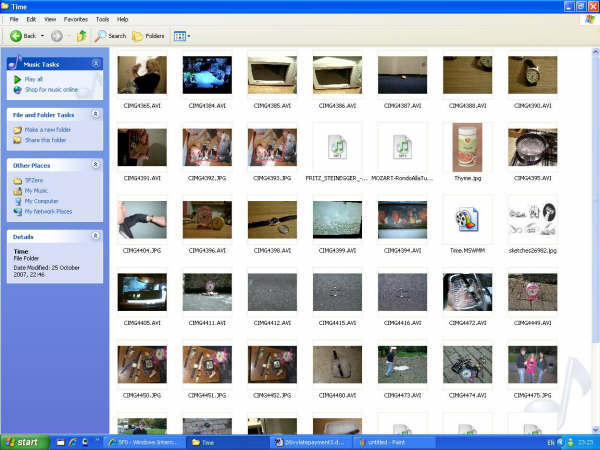Open the Search pane
This screenshot has width=600, height=450.
coord(110,35)
